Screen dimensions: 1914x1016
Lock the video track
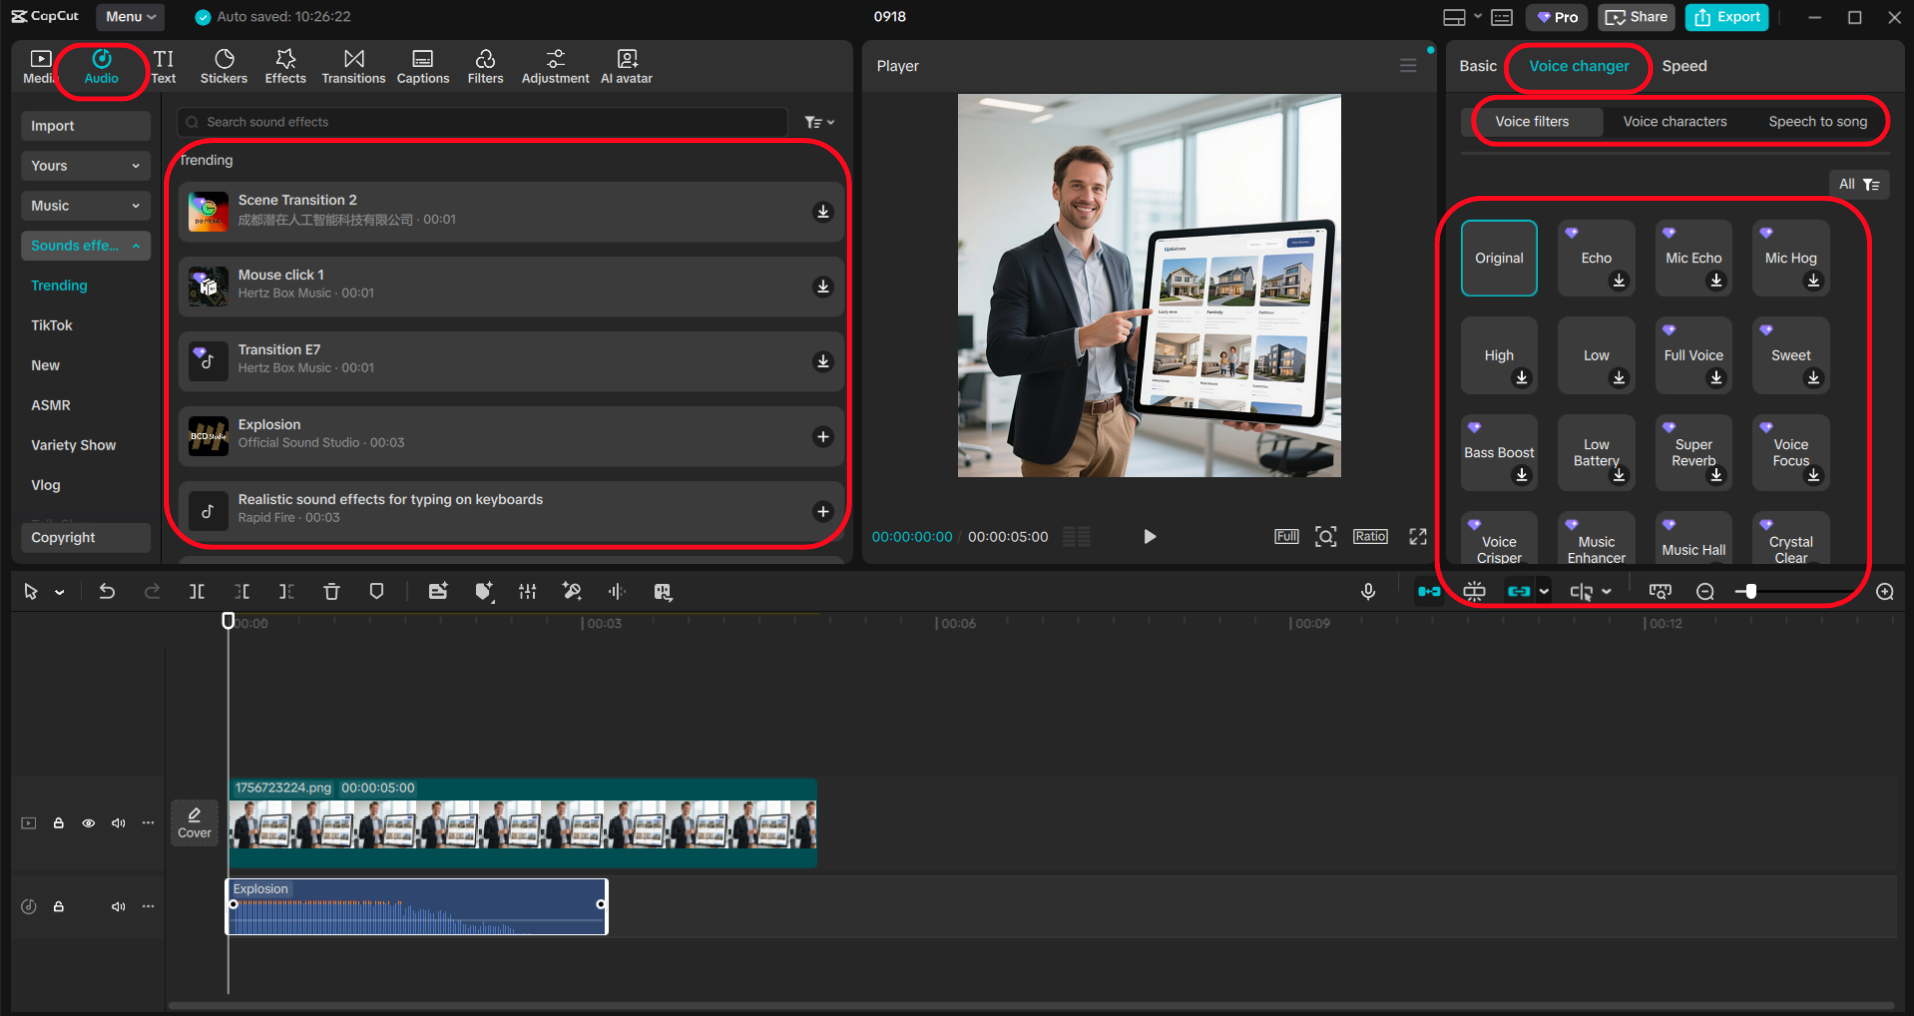(x=59, y=823)
